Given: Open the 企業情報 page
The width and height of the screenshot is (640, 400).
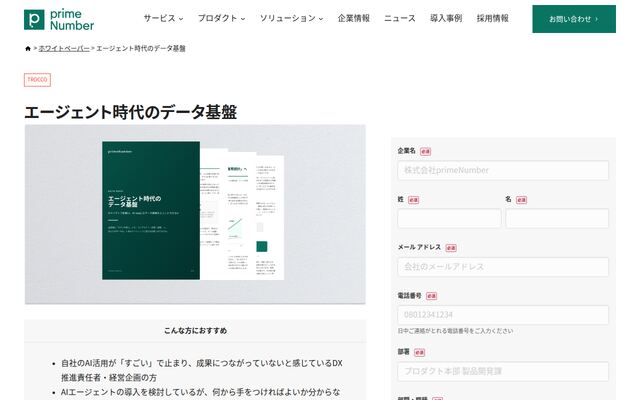Looking at the screenshot, I should point(353,18).
